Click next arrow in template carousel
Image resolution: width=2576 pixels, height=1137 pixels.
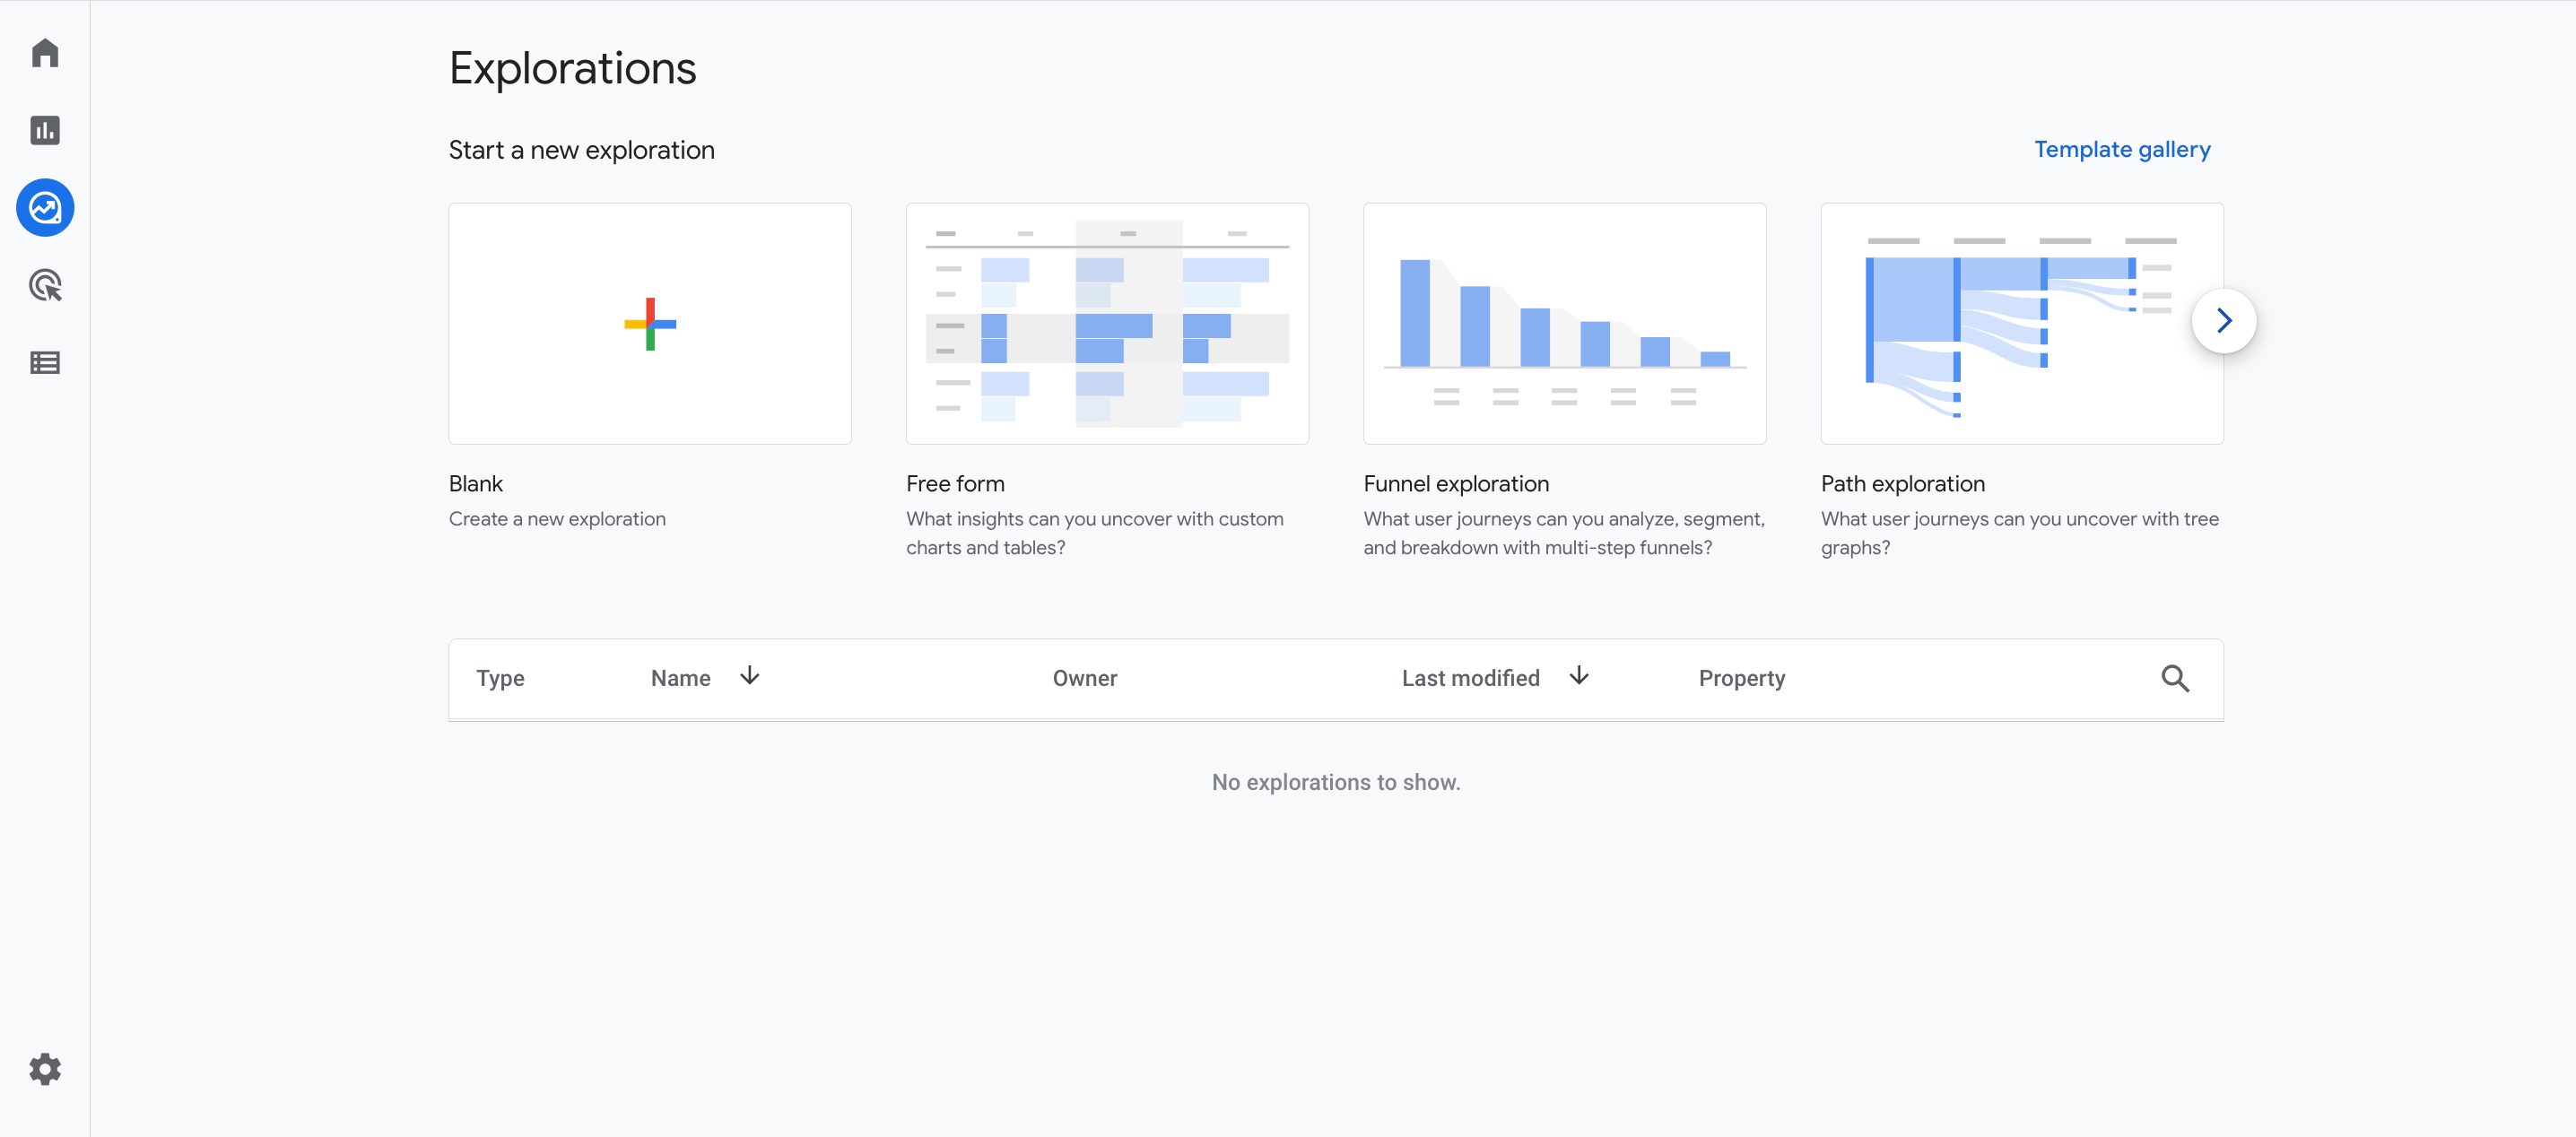pyautogui.click(x=2223, y=321)
